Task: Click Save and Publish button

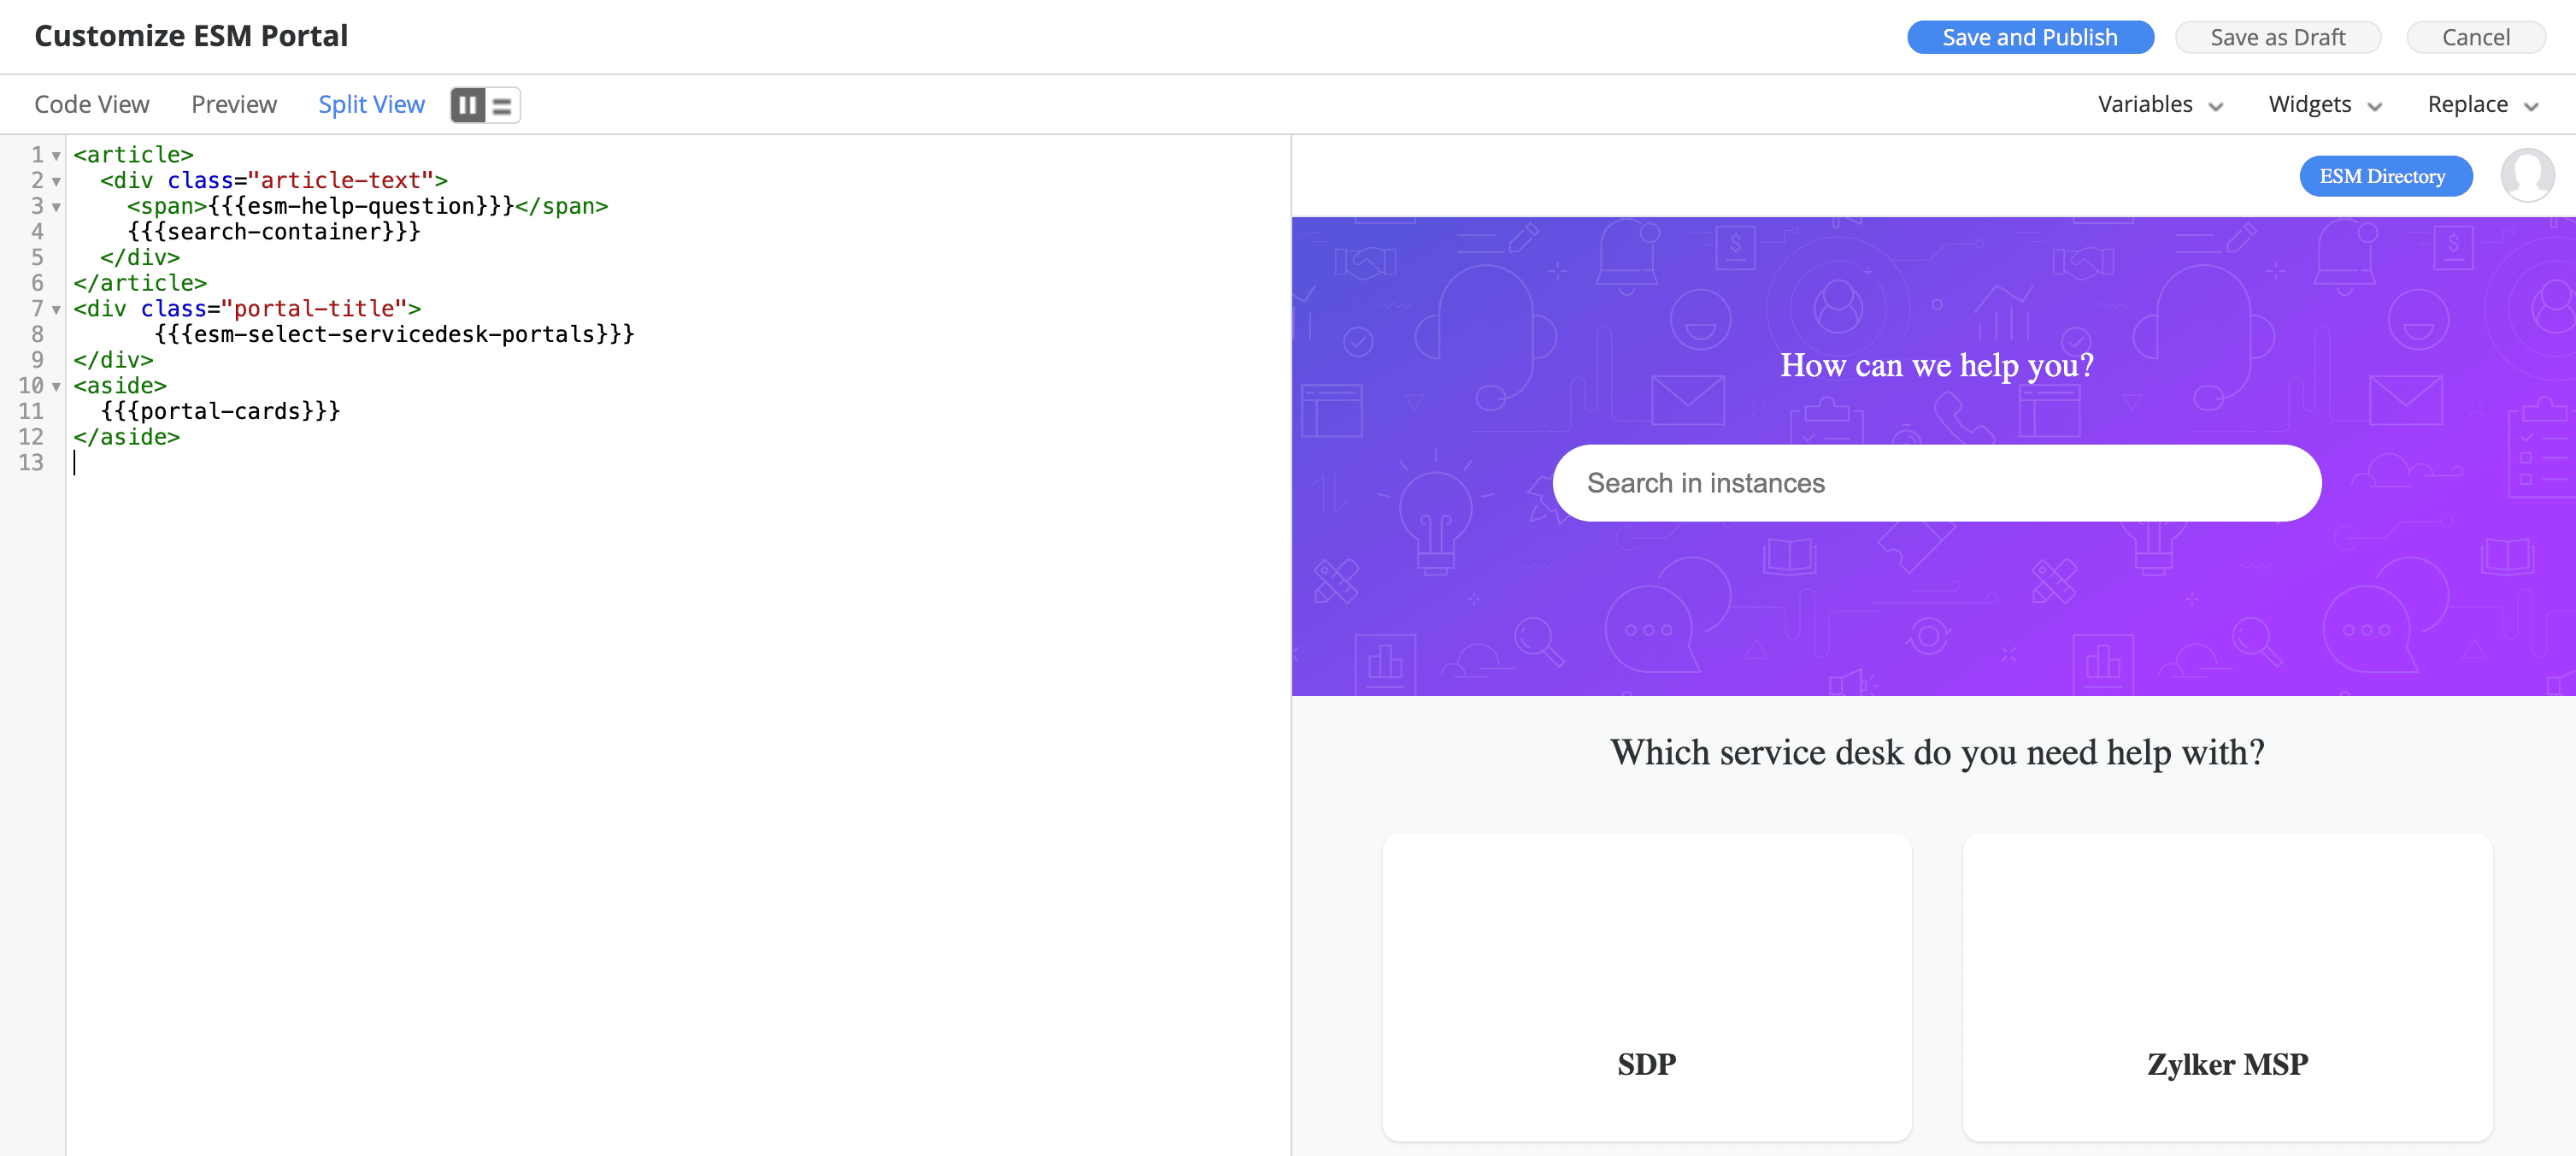Action: tap(2029, 38)
